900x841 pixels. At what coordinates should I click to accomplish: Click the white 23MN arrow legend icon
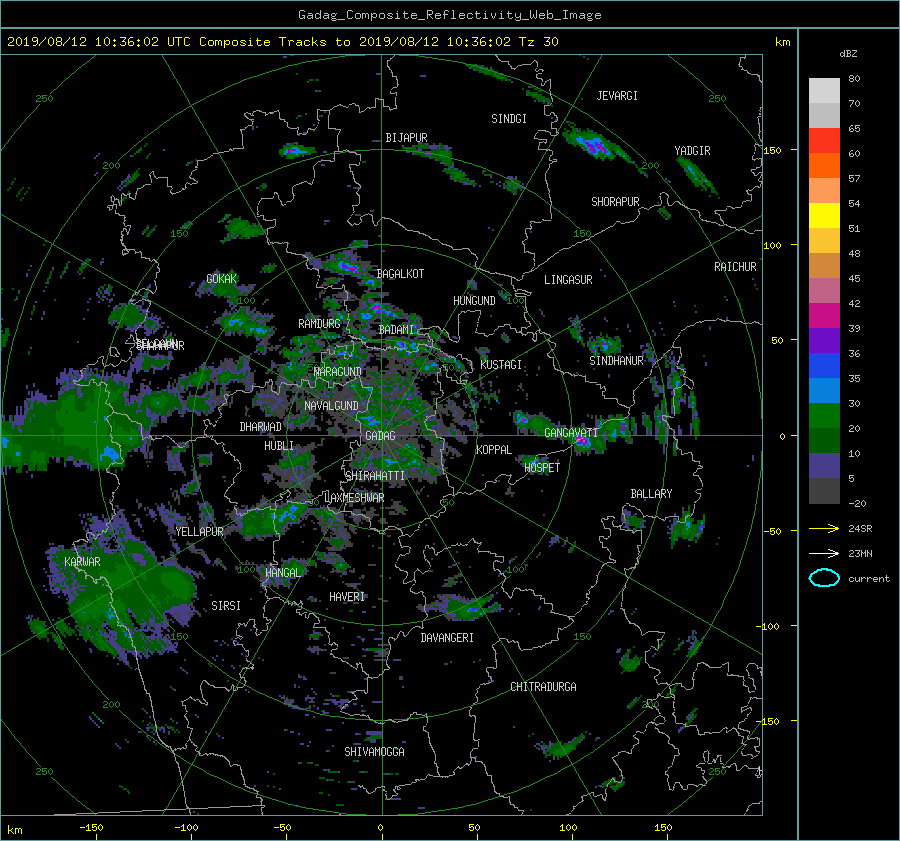click(x=824, y=553)
